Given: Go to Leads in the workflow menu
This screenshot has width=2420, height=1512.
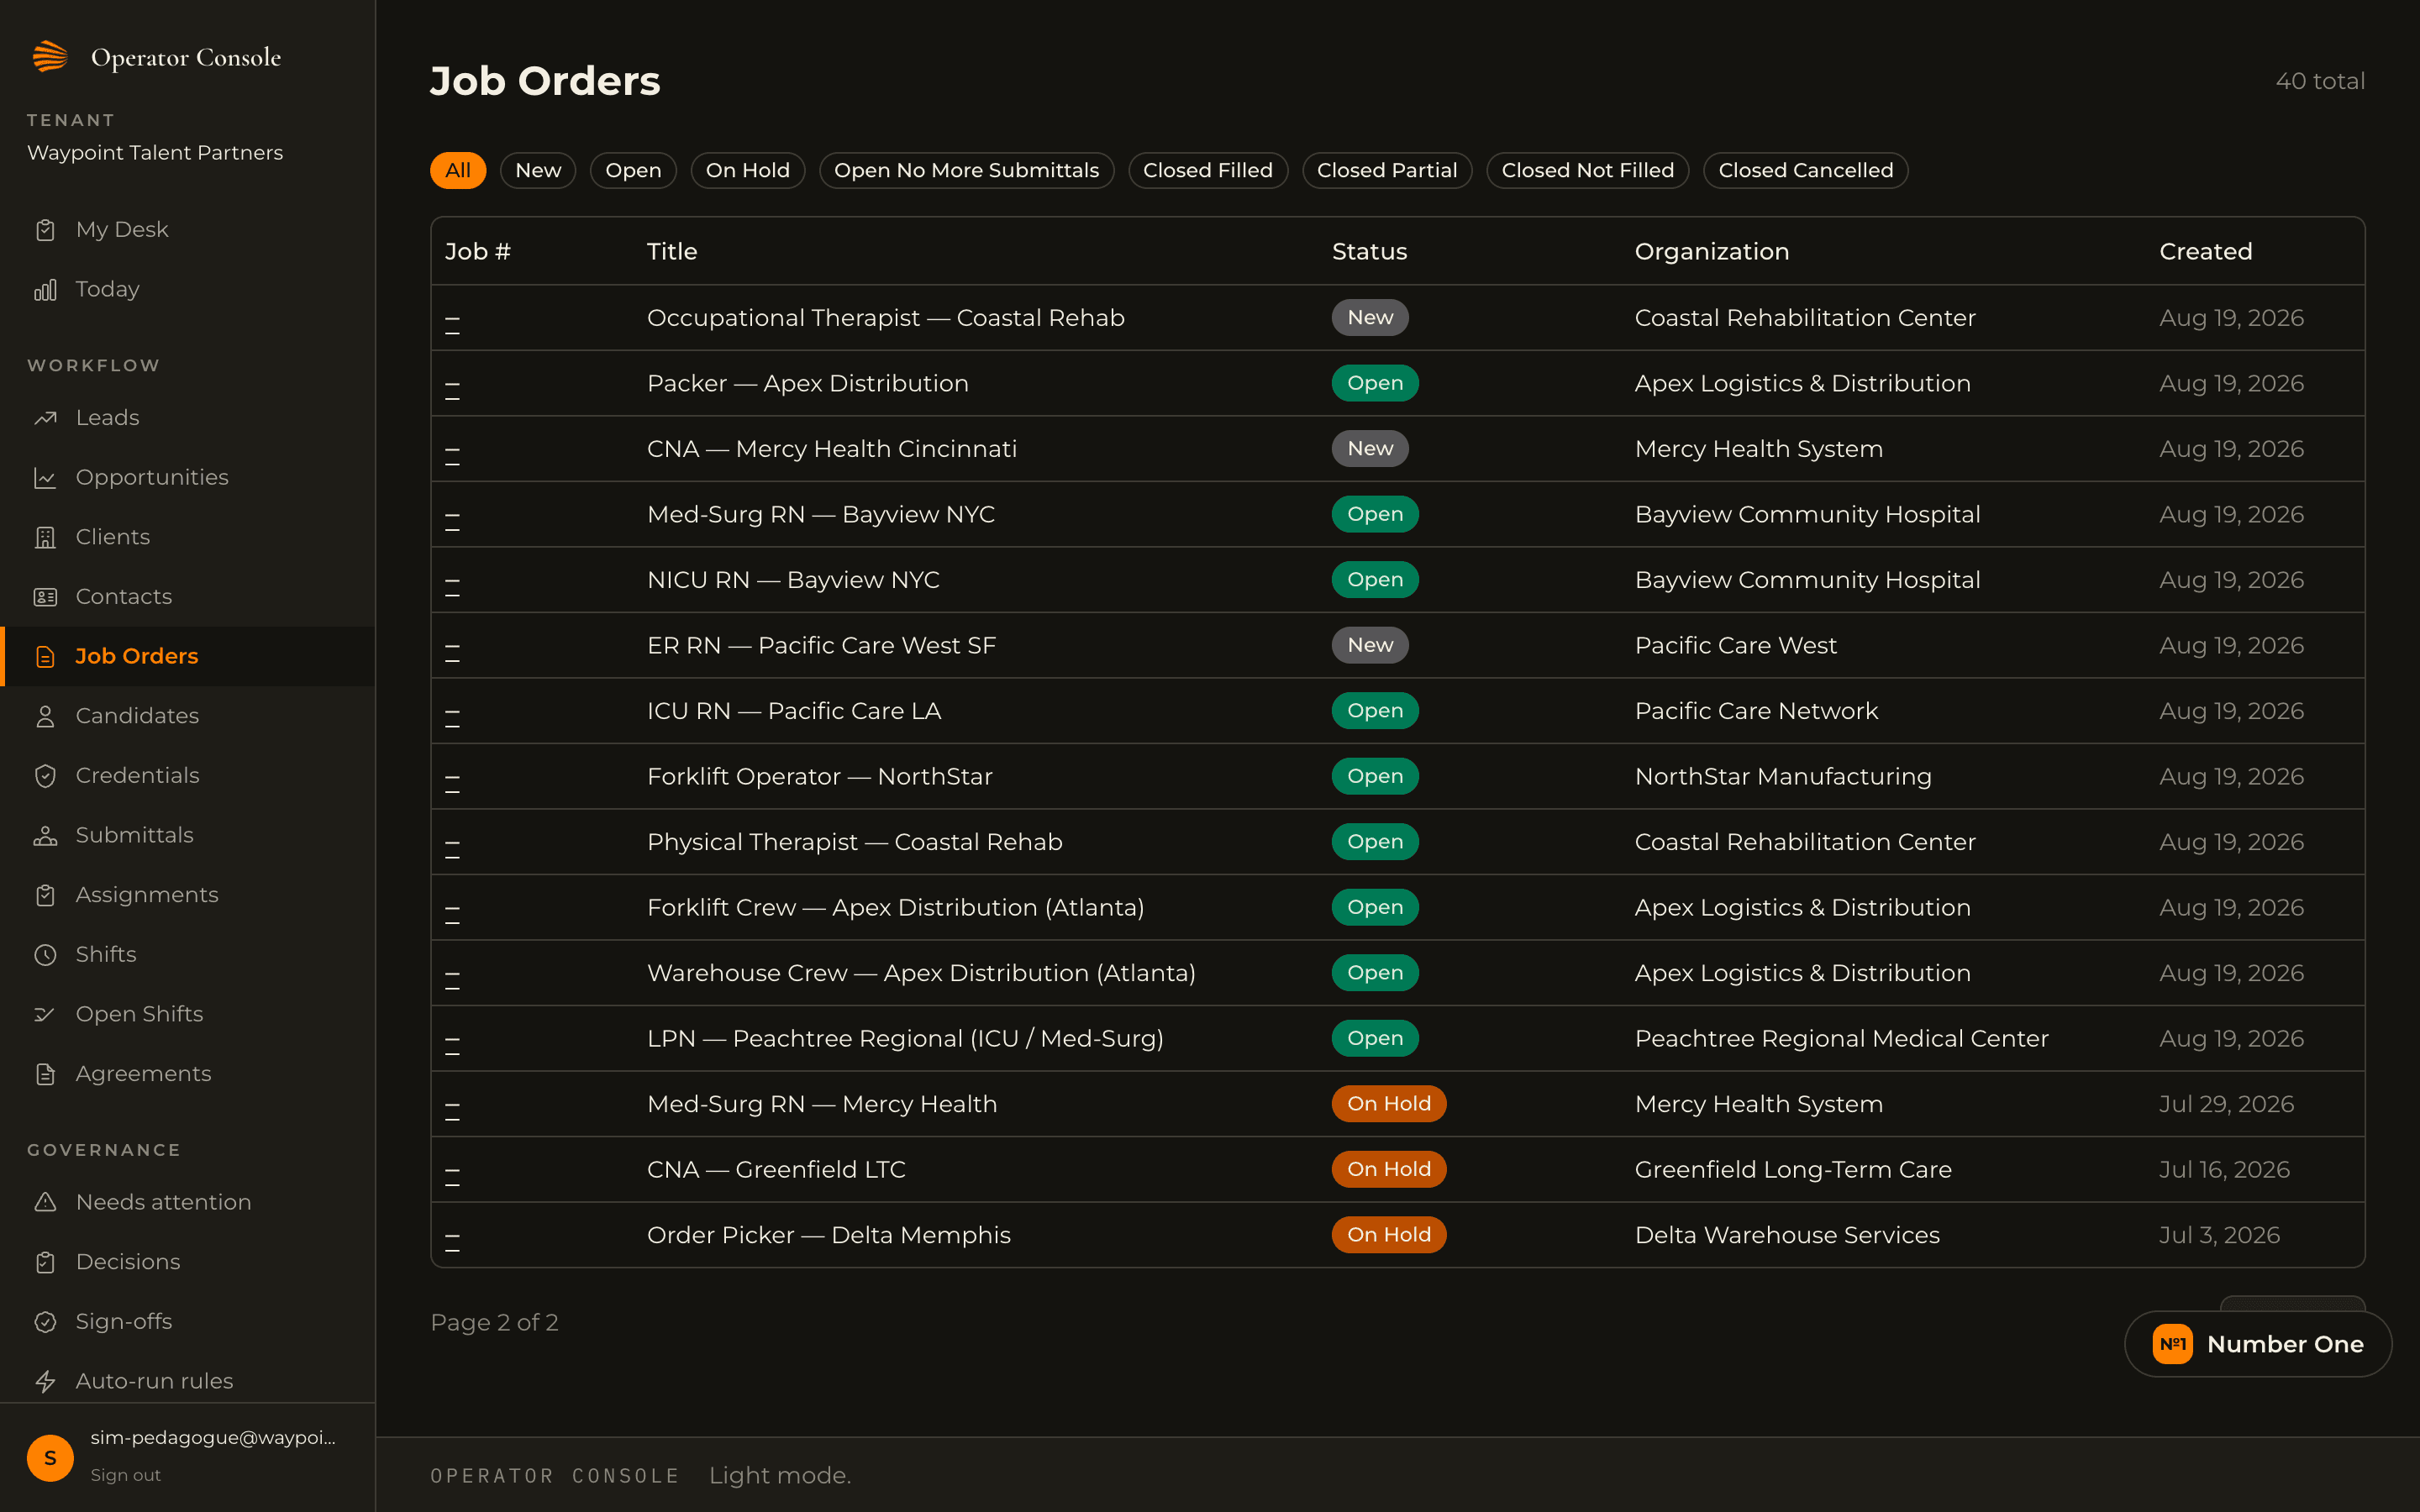Looking at the screenshot, I should pyautogui.click(x=187, y=417).
